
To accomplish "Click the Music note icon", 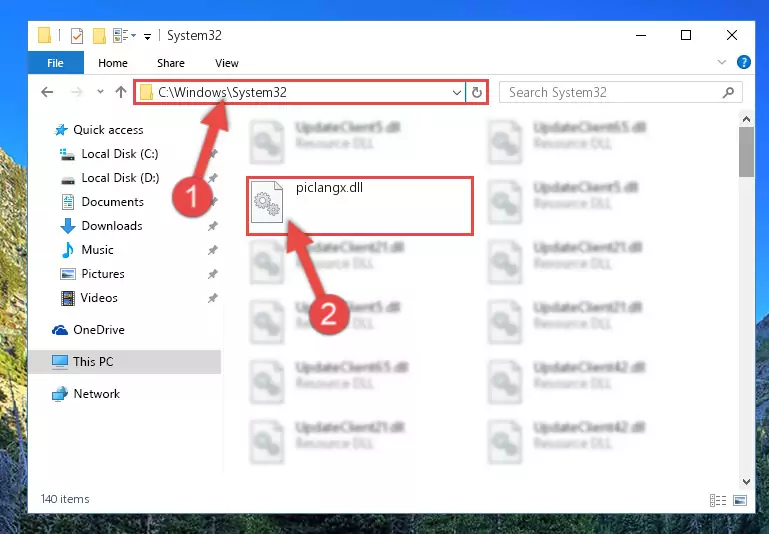I will click(68, 250).
